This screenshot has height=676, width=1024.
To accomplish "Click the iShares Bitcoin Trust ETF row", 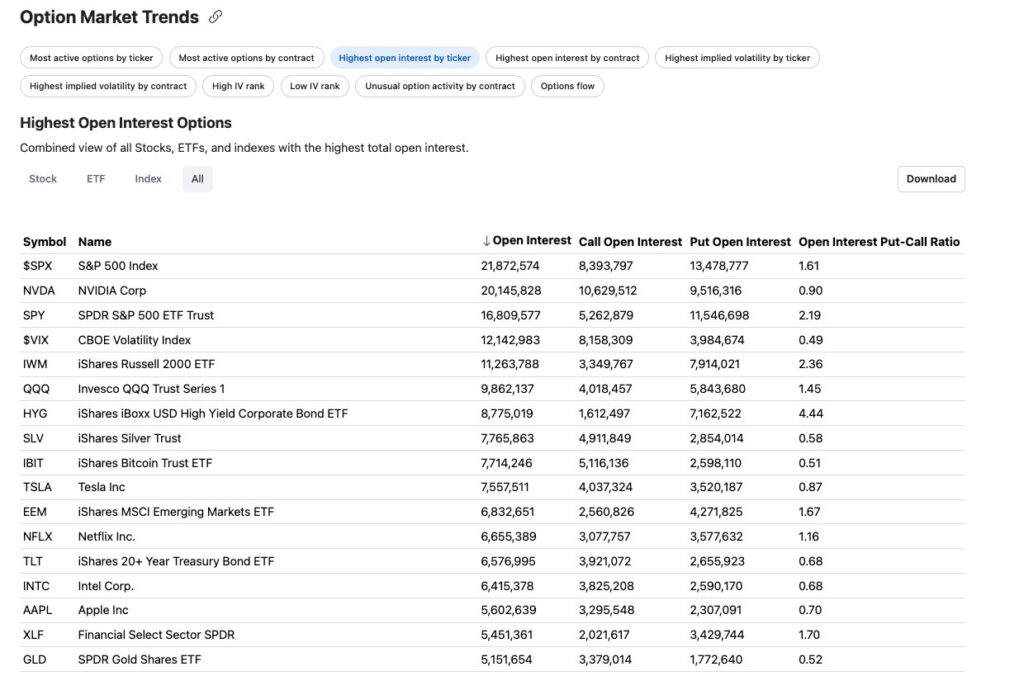I will 145,463.
